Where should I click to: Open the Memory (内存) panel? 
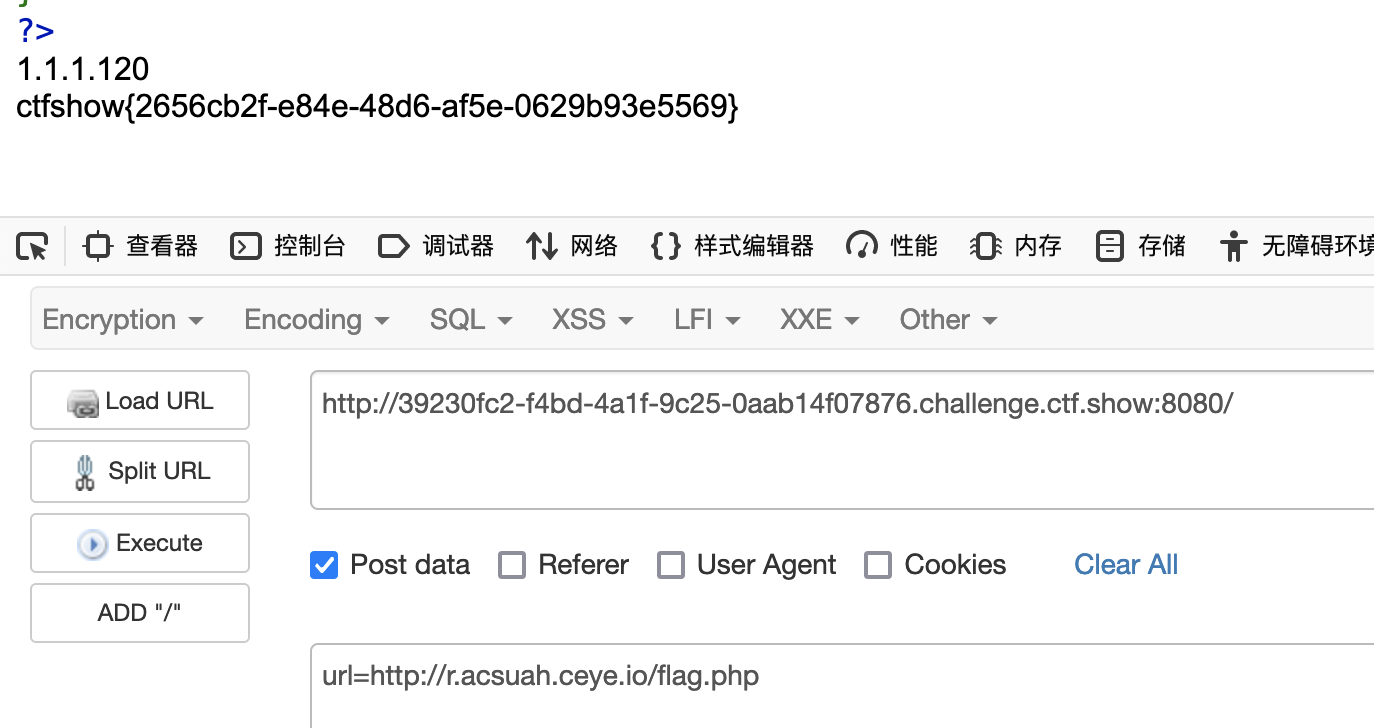tap(1016, 246)
